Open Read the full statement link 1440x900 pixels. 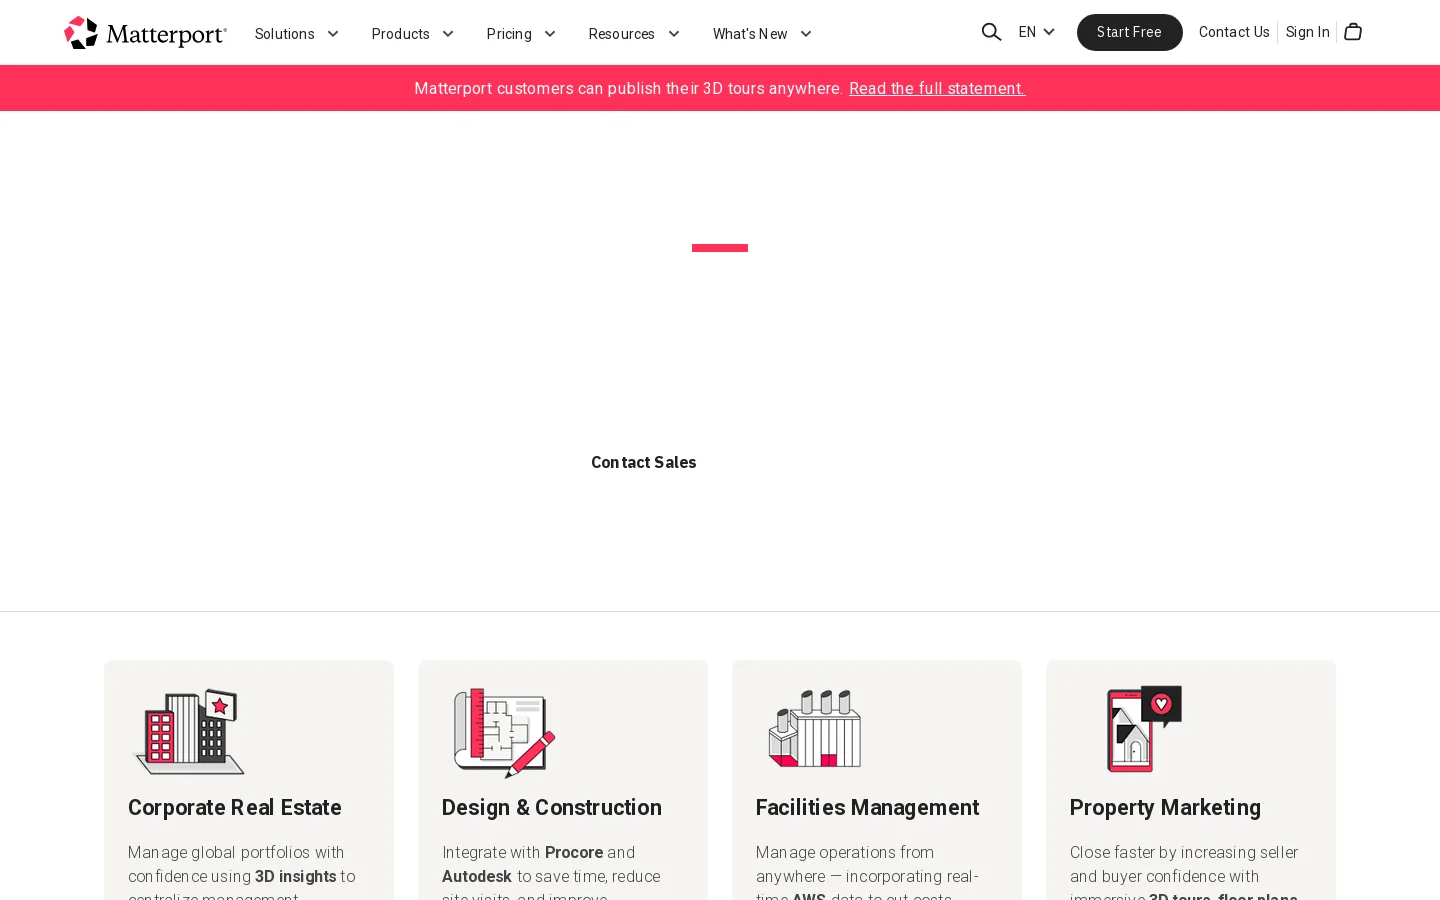937,88
